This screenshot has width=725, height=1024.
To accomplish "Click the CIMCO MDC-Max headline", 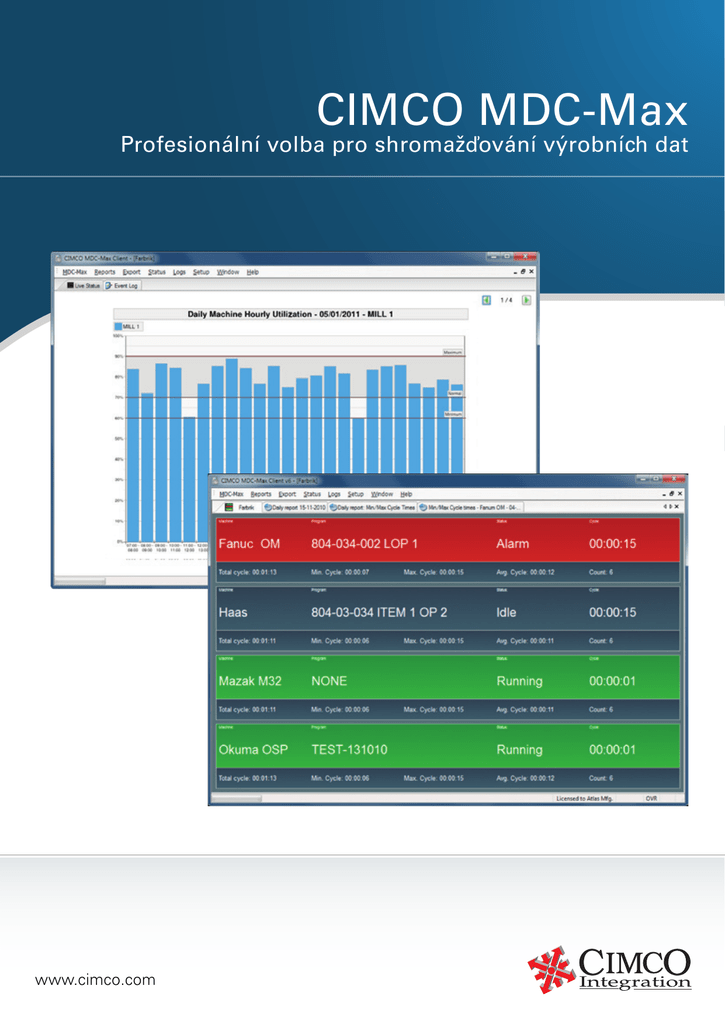I will click(502, 109).
